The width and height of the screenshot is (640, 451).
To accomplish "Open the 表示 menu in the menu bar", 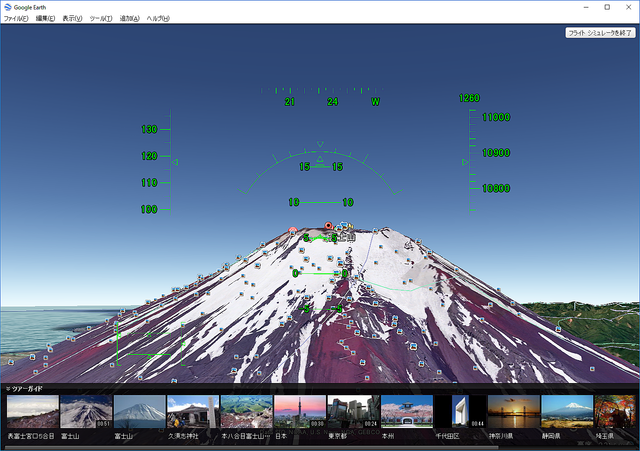I will tap(73, 18).
